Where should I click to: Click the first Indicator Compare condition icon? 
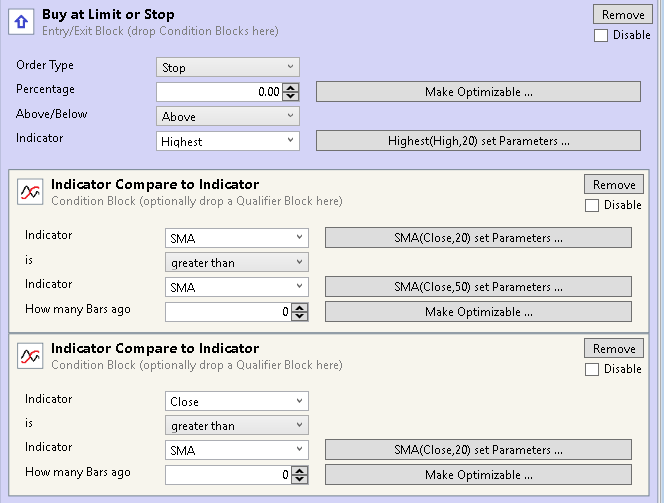click(x=30, y=192)
